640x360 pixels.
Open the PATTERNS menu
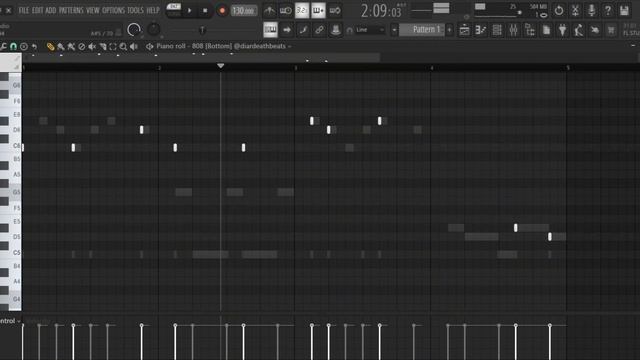(71, 10)
